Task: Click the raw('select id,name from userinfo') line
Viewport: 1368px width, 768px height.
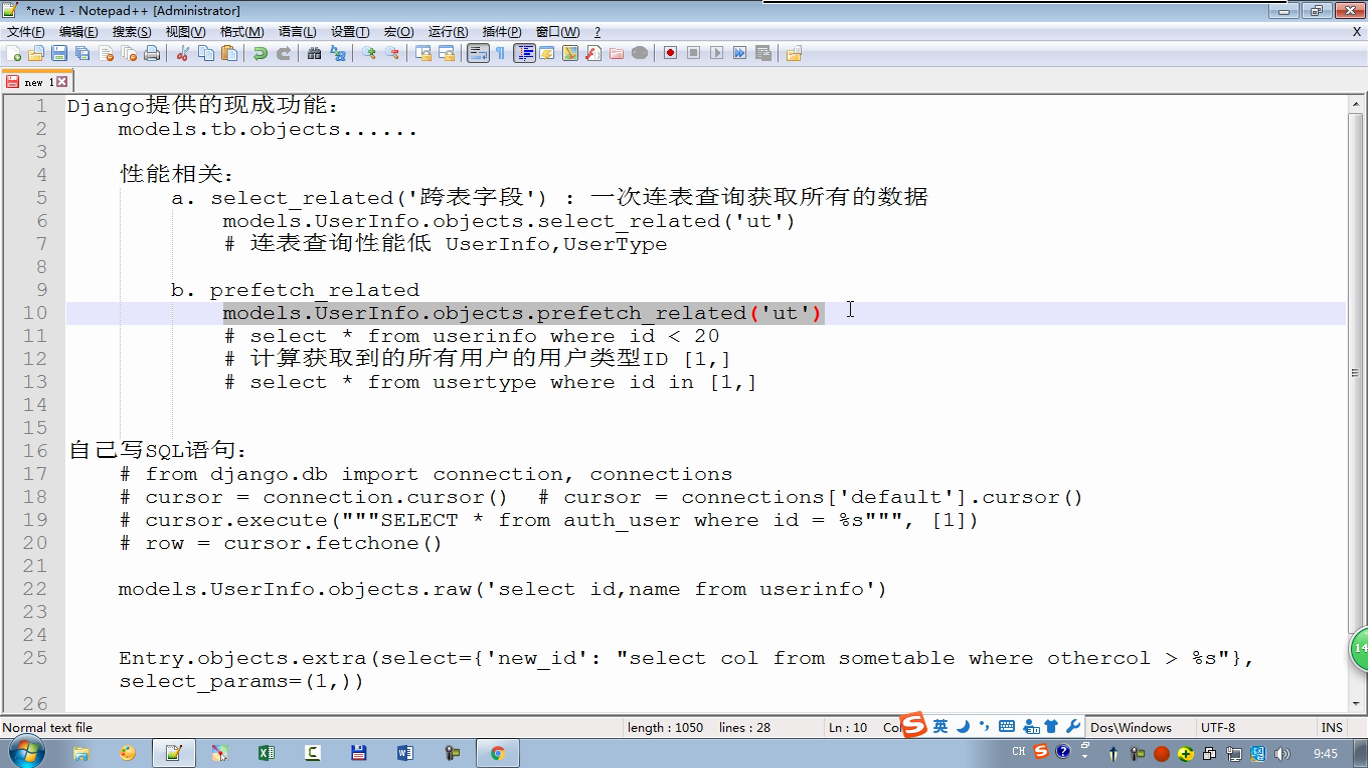Action: click(x=502, y=589)
